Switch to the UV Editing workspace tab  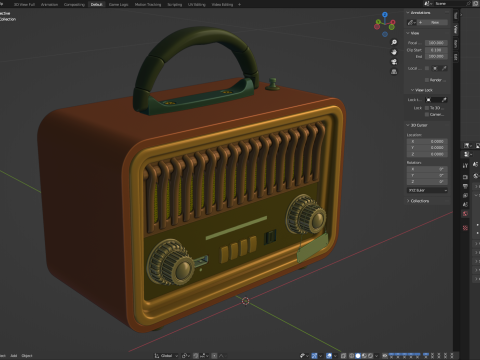197,4
